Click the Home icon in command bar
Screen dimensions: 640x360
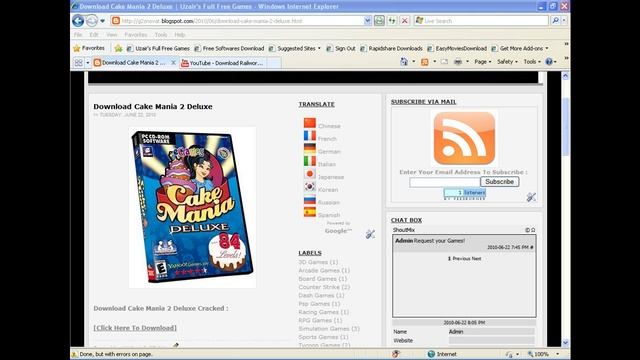pyautogui.click(x=404, y=62)
